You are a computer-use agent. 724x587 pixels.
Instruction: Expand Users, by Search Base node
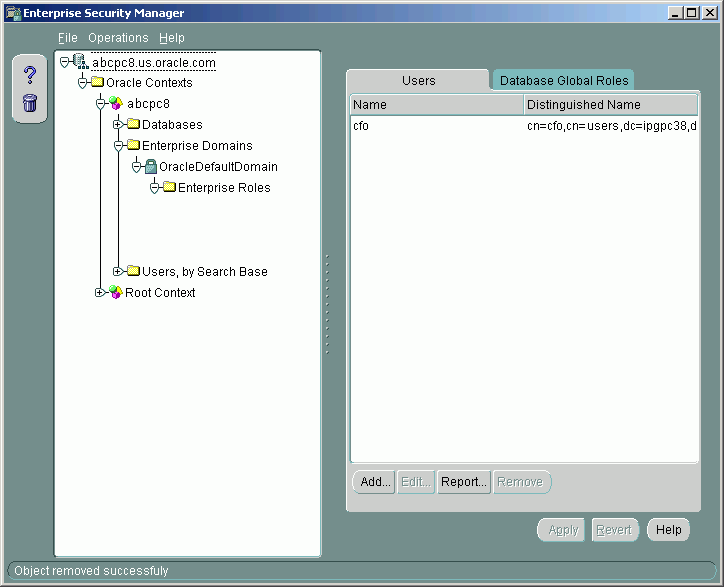pyautogui.click(x=118, y=271)
